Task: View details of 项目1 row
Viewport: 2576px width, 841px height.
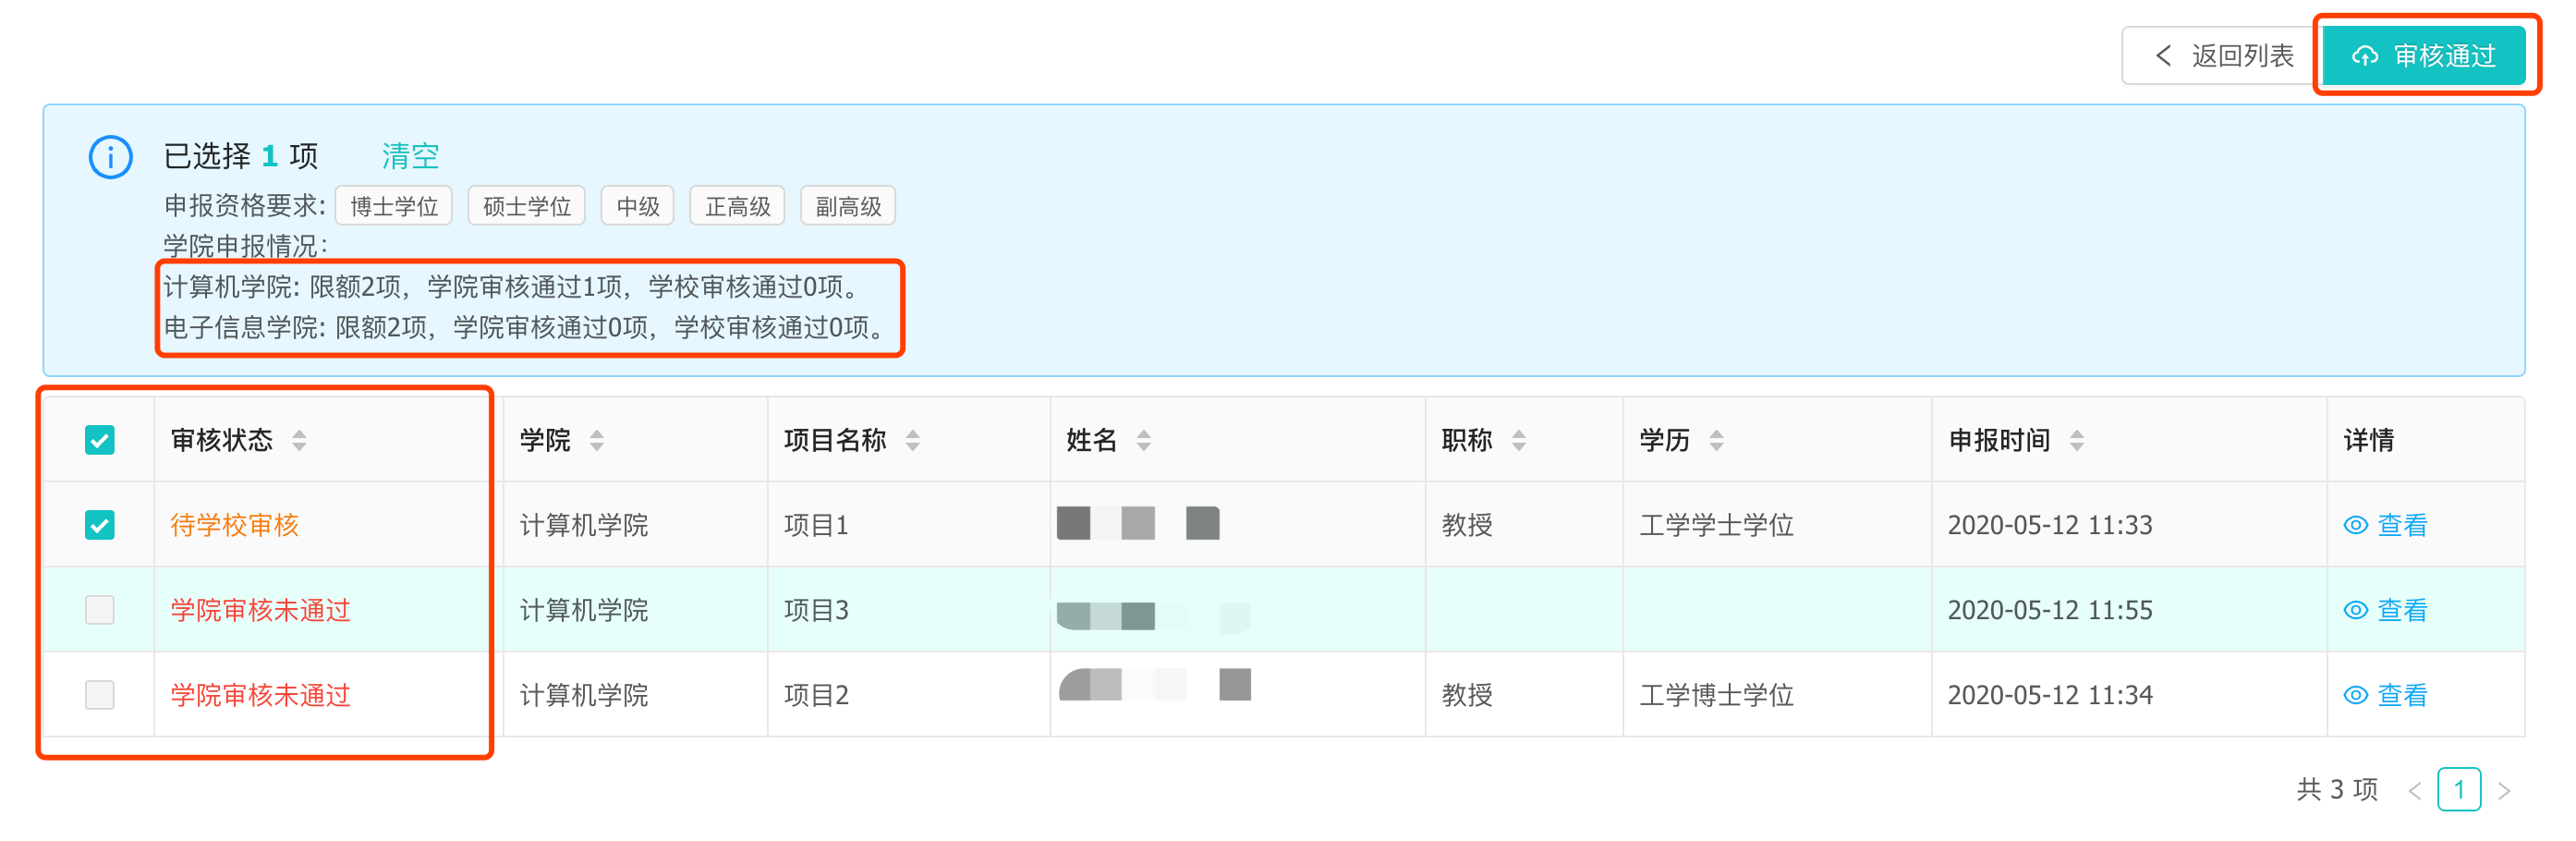Action: click(x=2386, y=525)
